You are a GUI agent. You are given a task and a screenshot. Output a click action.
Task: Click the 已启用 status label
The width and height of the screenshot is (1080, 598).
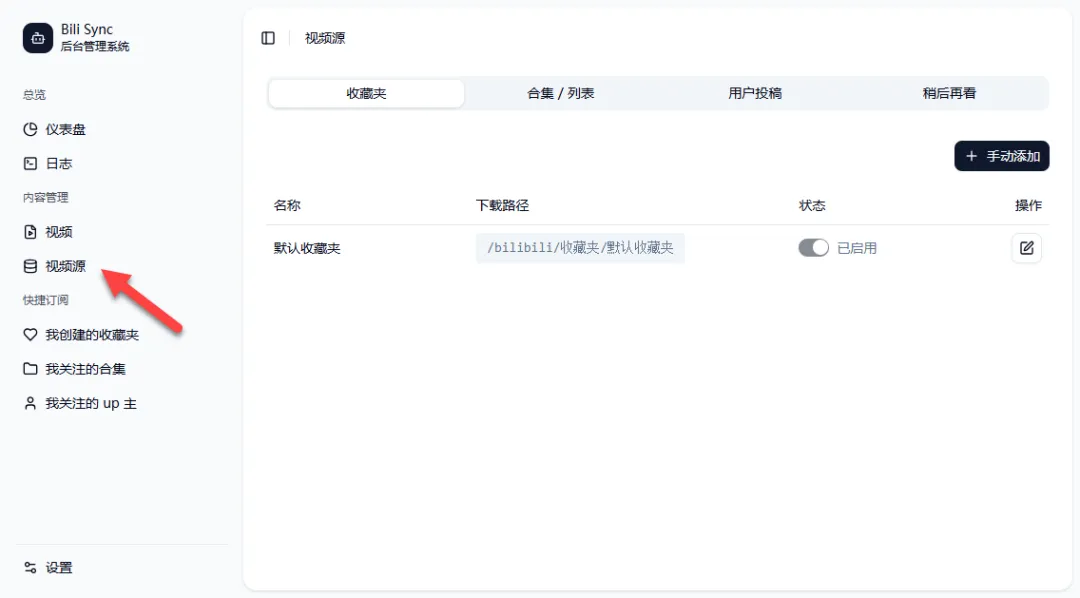click(857, 248)
